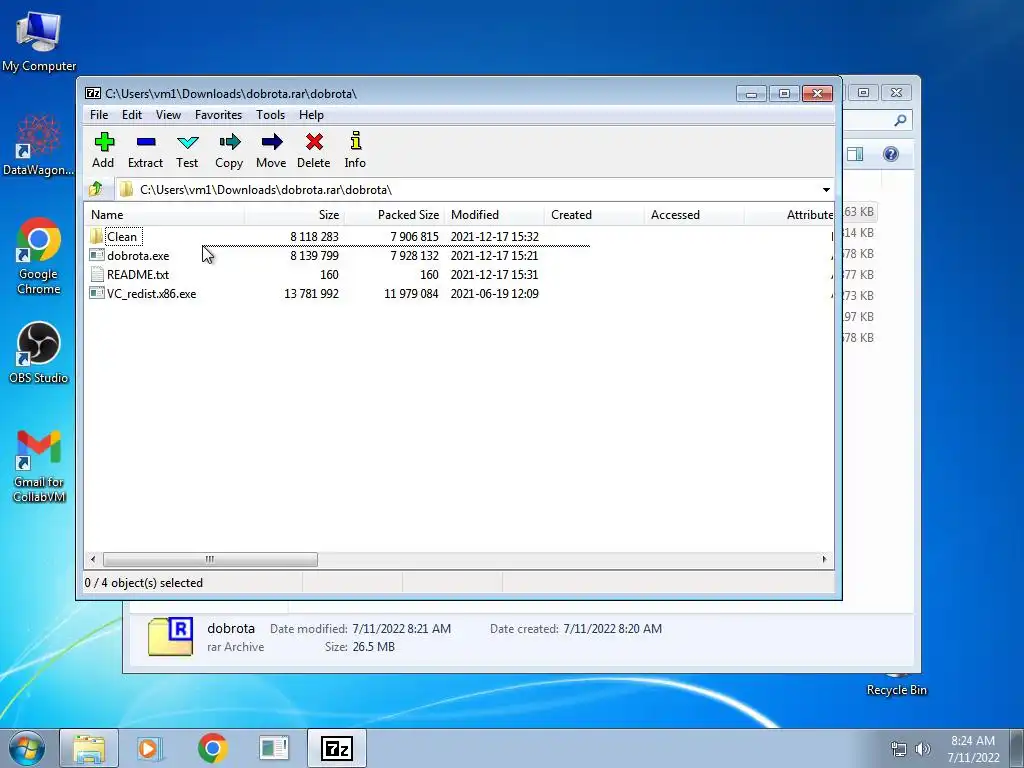Launch Google Chrome from desktop
The width and height of the screenshot is (1024, 768).
(39, 256)
